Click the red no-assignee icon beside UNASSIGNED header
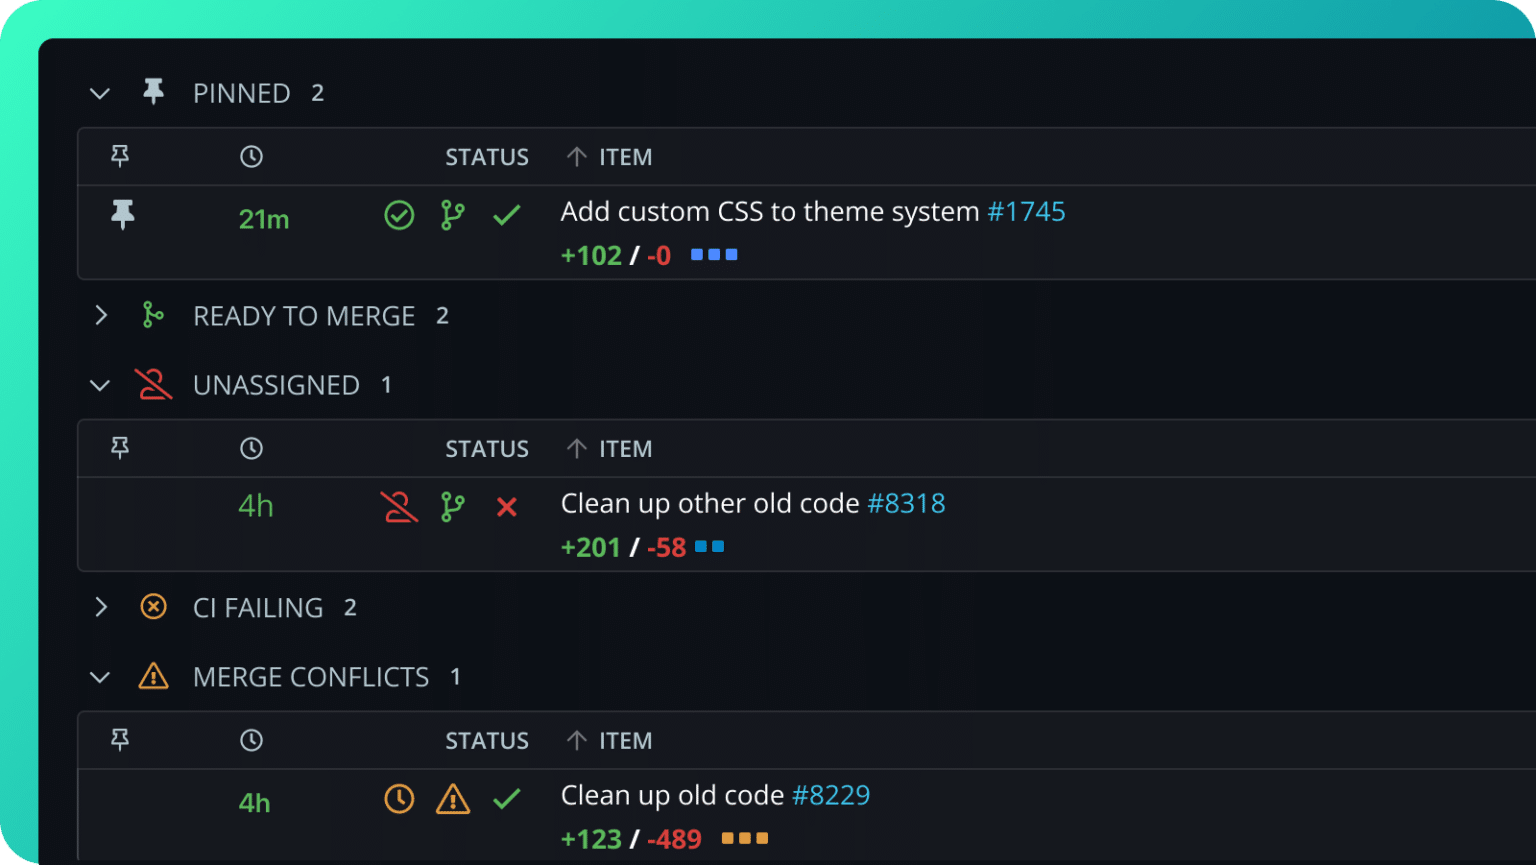 pyautogui.click(x=153, y=384)
